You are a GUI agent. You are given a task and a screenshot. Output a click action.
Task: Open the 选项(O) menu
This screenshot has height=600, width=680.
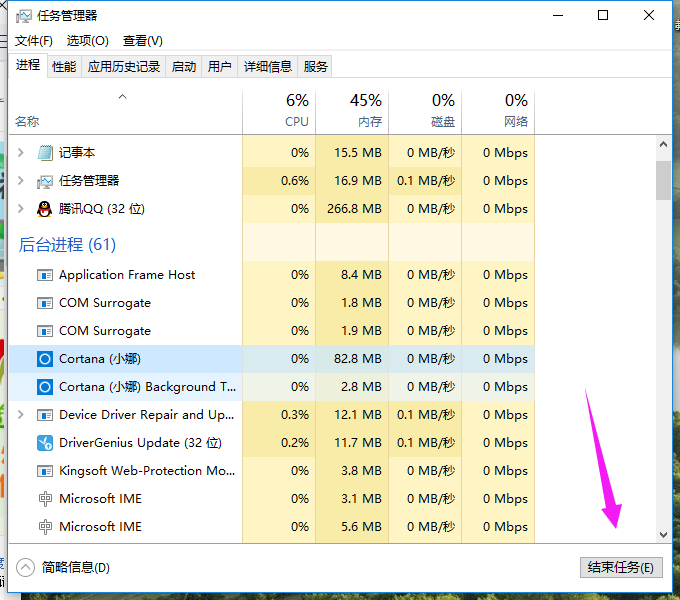[x=88, y=41]
